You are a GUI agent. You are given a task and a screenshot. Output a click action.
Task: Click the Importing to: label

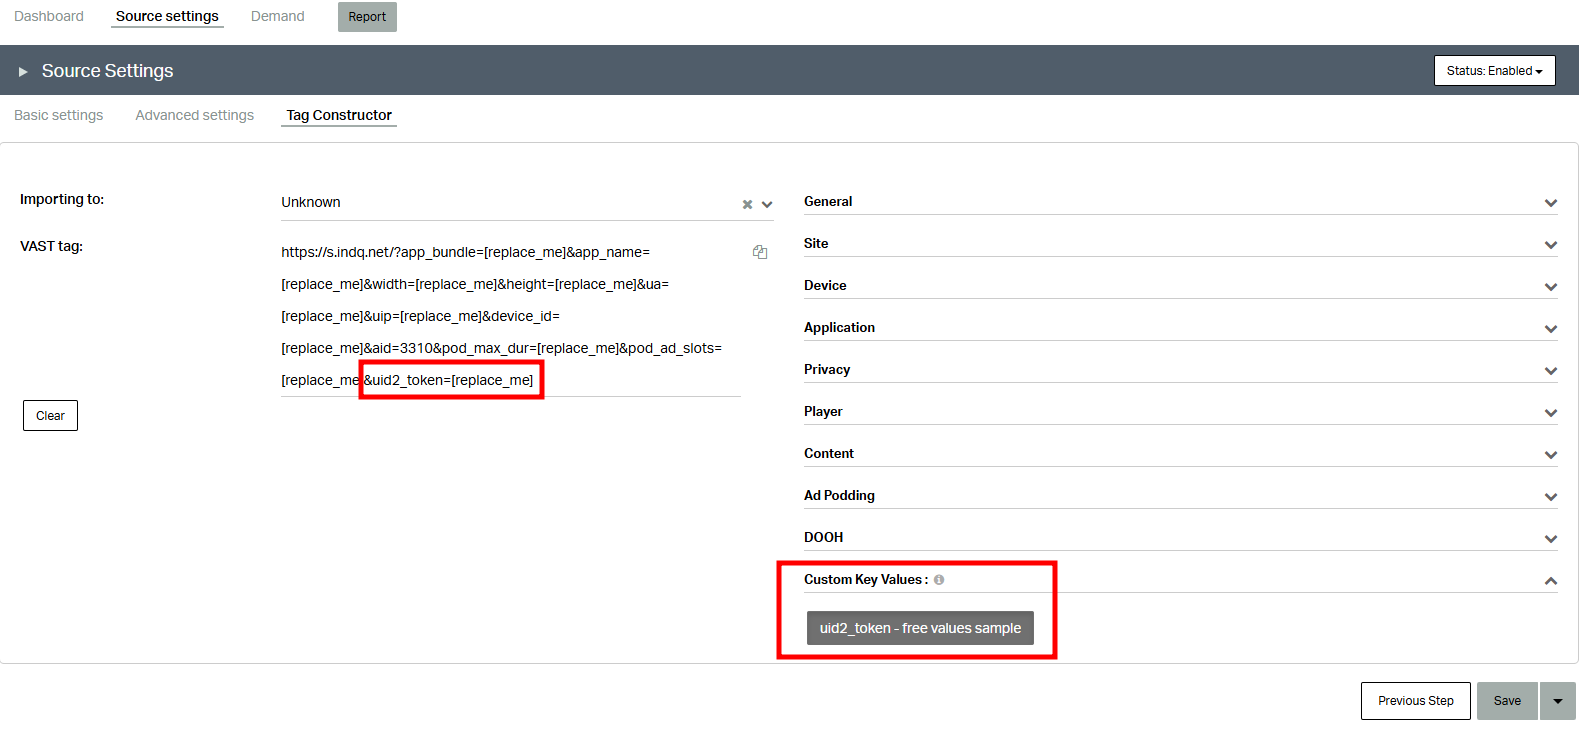[62, 199]
